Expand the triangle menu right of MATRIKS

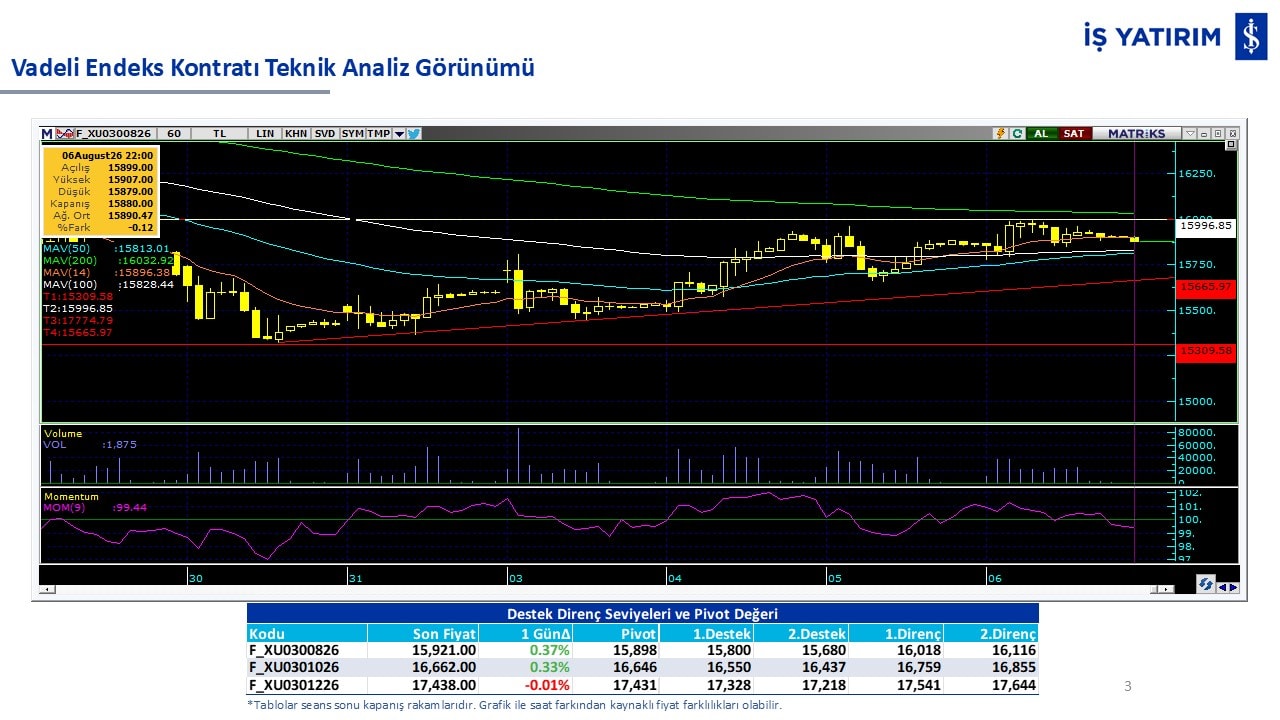point(1190,133)
